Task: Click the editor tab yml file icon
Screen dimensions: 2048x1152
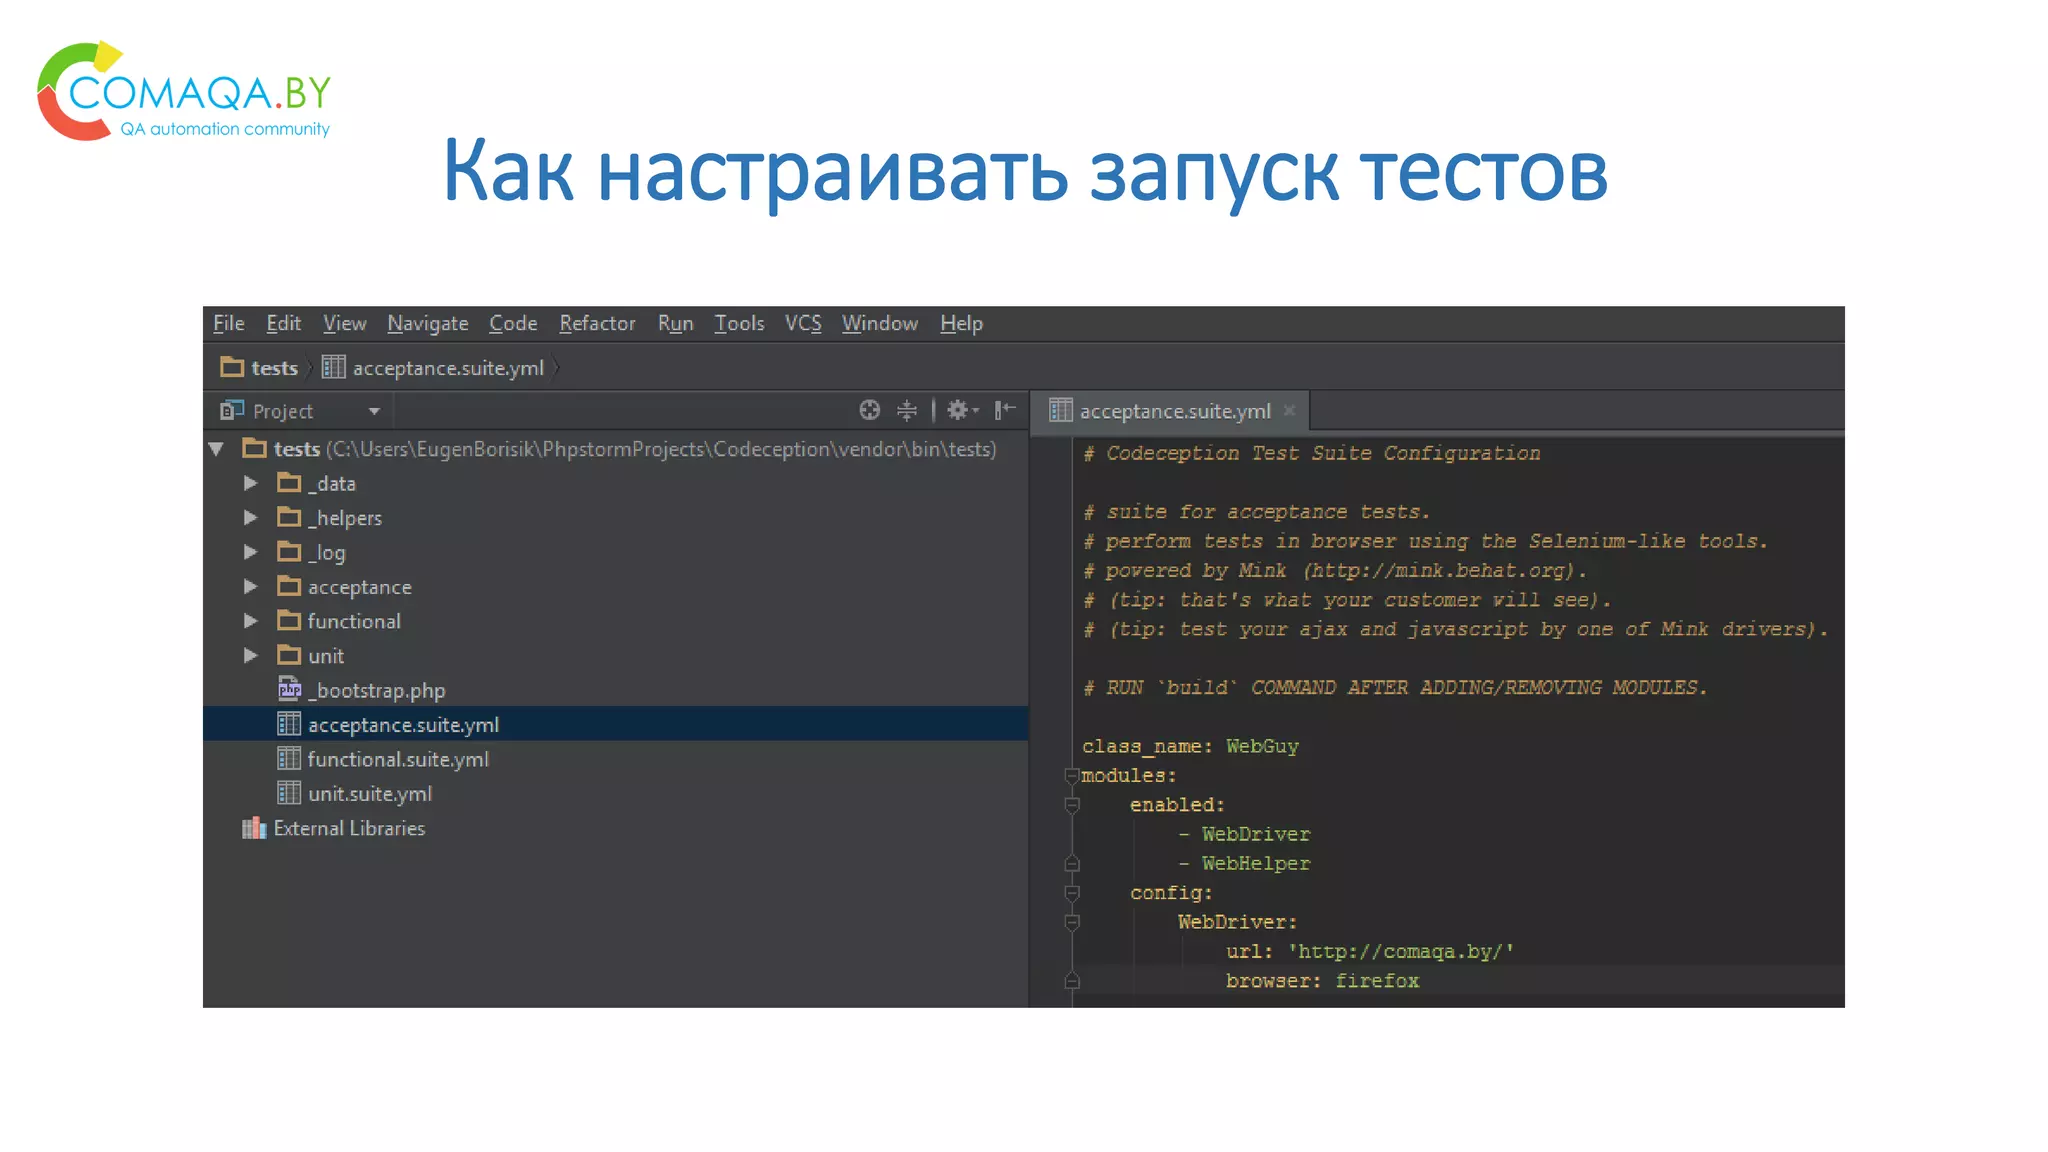Action: (x=1060, y=410)
